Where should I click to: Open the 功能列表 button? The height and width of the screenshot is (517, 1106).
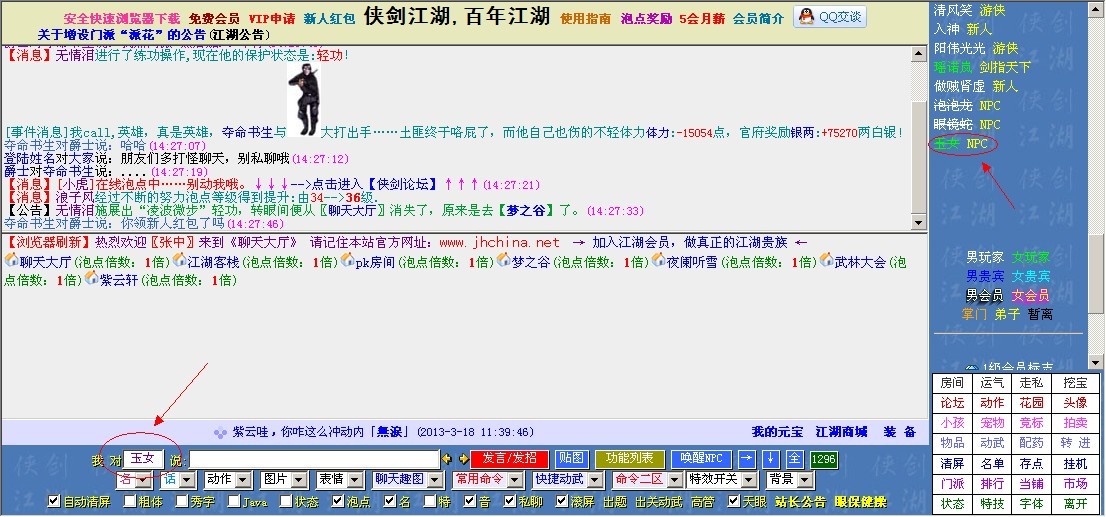(630, 458)
